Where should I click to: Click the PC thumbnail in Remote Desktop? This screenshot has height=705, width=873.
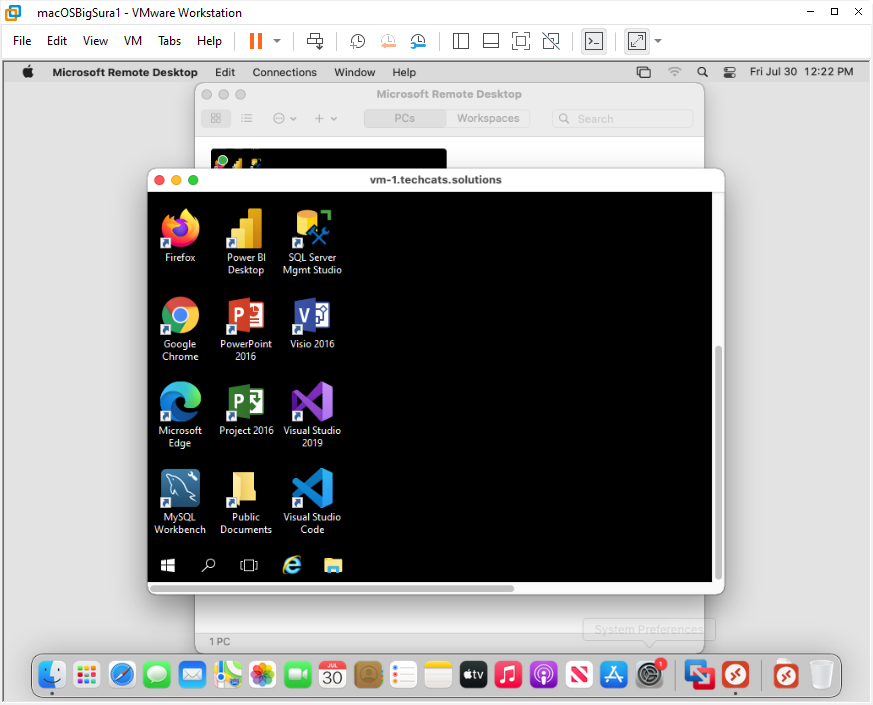click(x=328, y=158)
